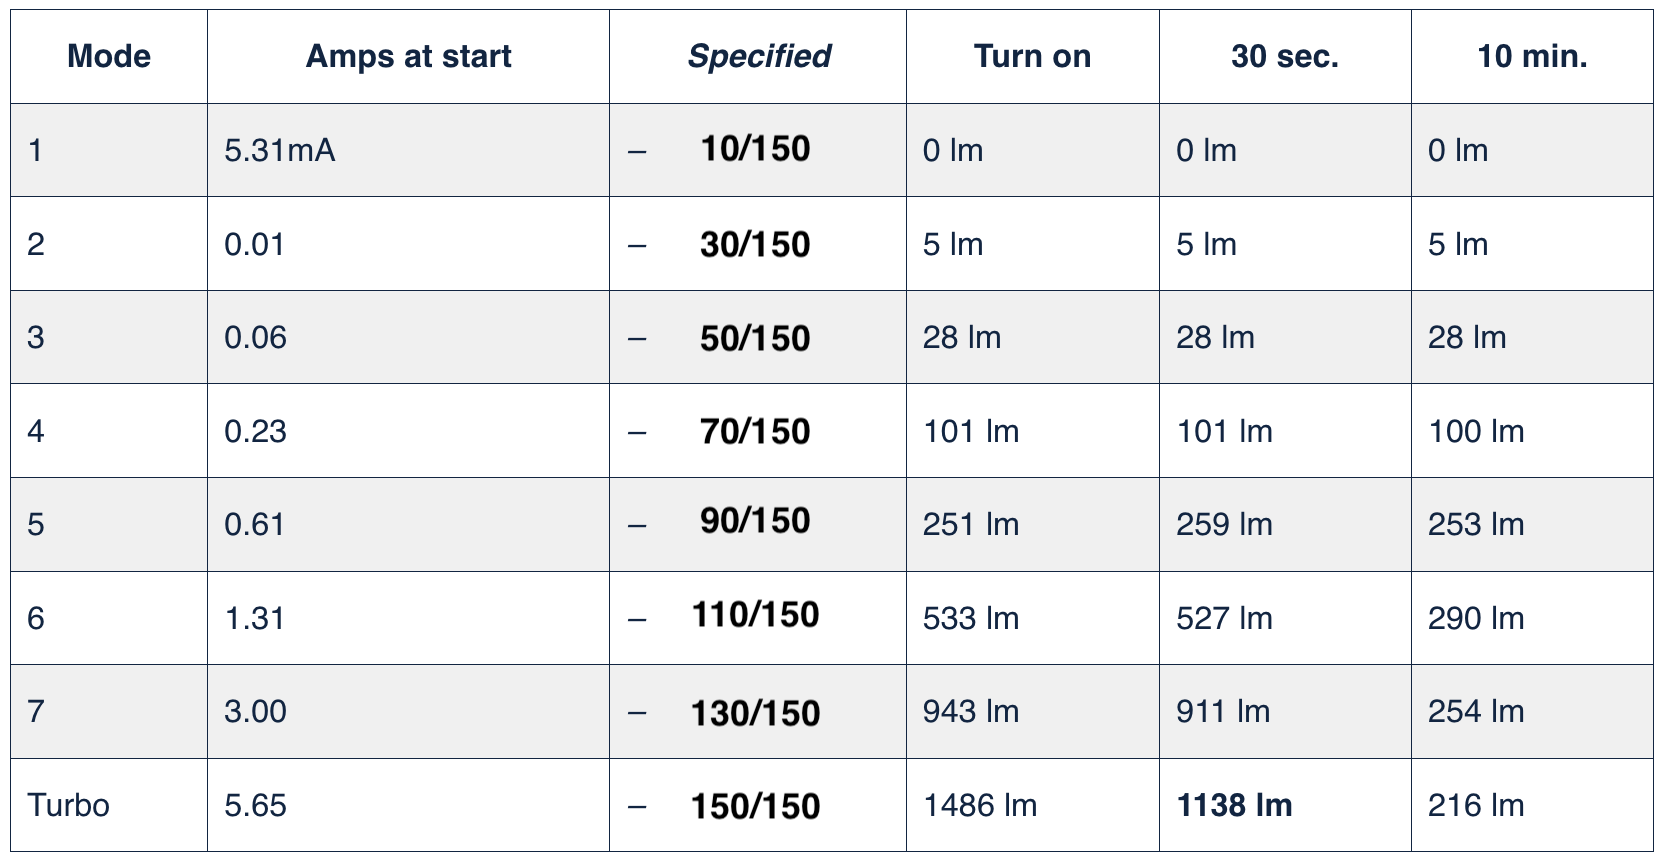
Task: Select the Turbo mode row label
Action: 68,805
